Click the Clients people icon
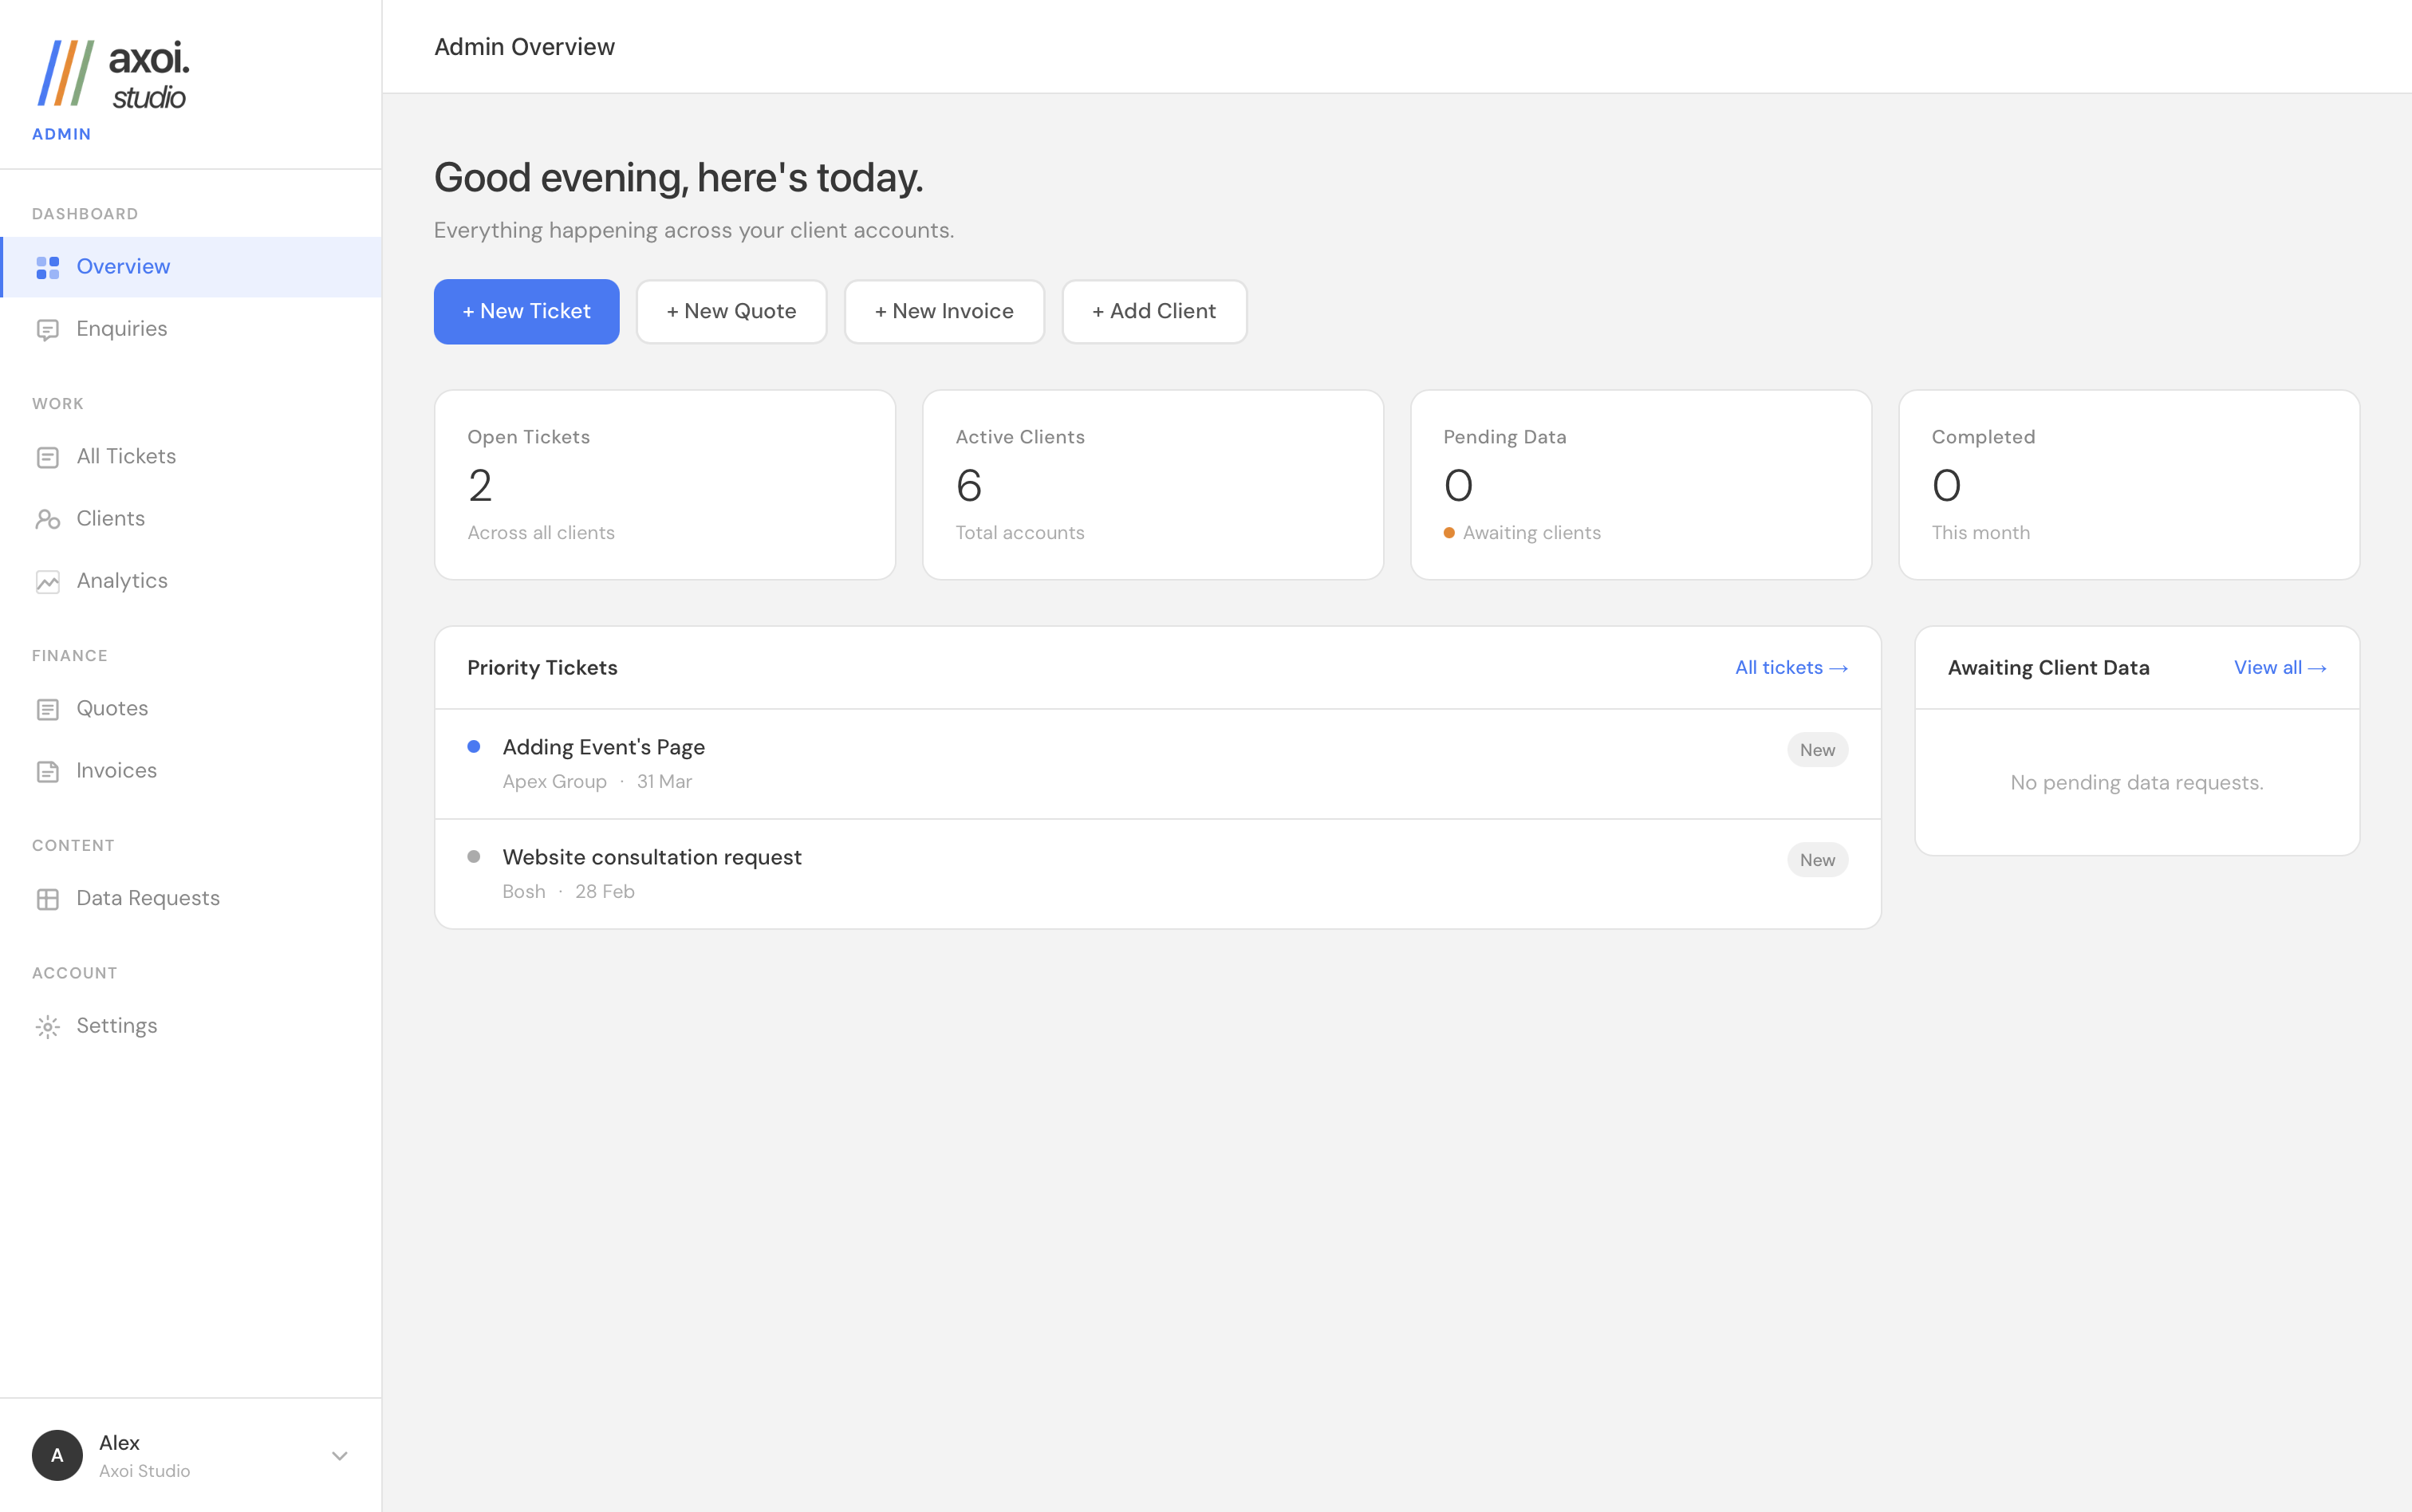Image resolution: width=2412 pixels, height=1512 pixels. (x=47, y=519)
